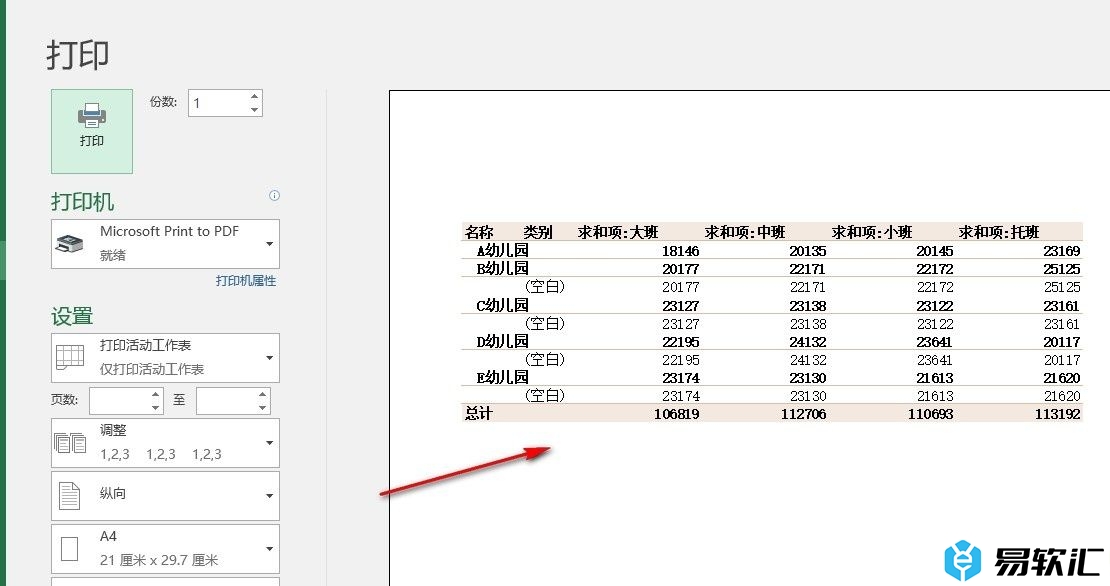The width and height of the screenshot is (1110, 586).
Task: Click the value 24132 in D幼儿园 row
Action: (808, 342)
